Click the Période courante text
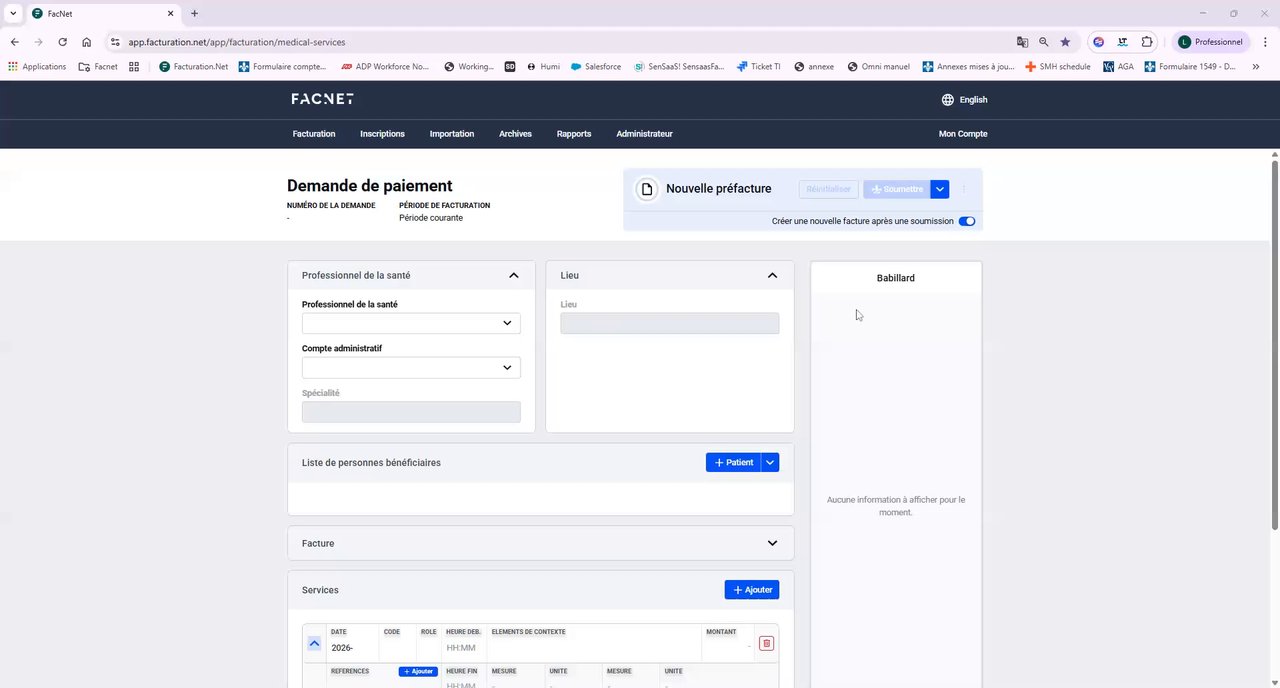 [431, 218]
